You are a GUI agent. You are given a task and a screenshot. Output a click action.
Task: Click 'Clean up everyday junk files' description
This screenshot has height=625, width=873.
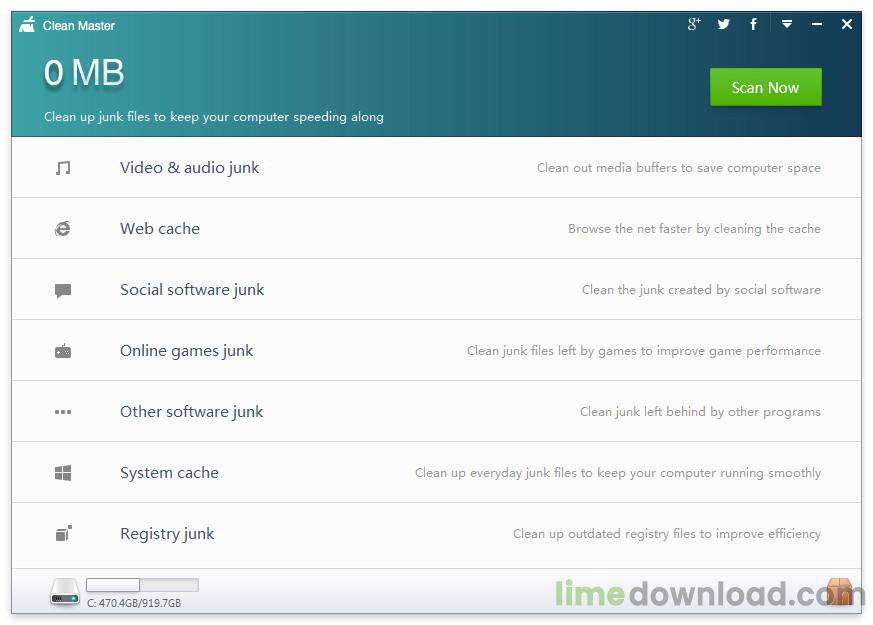point(618,473)
